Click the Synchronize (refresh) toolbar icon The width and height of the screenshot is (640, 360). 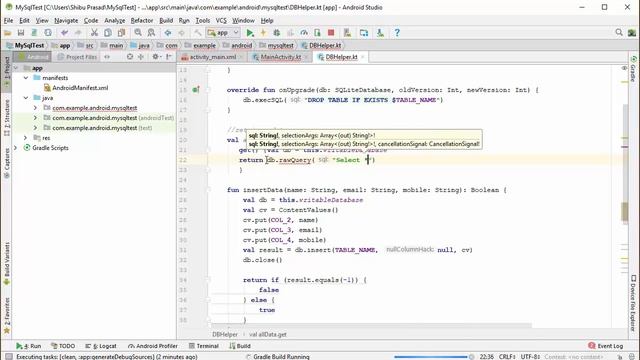click(x=48, y=33)
